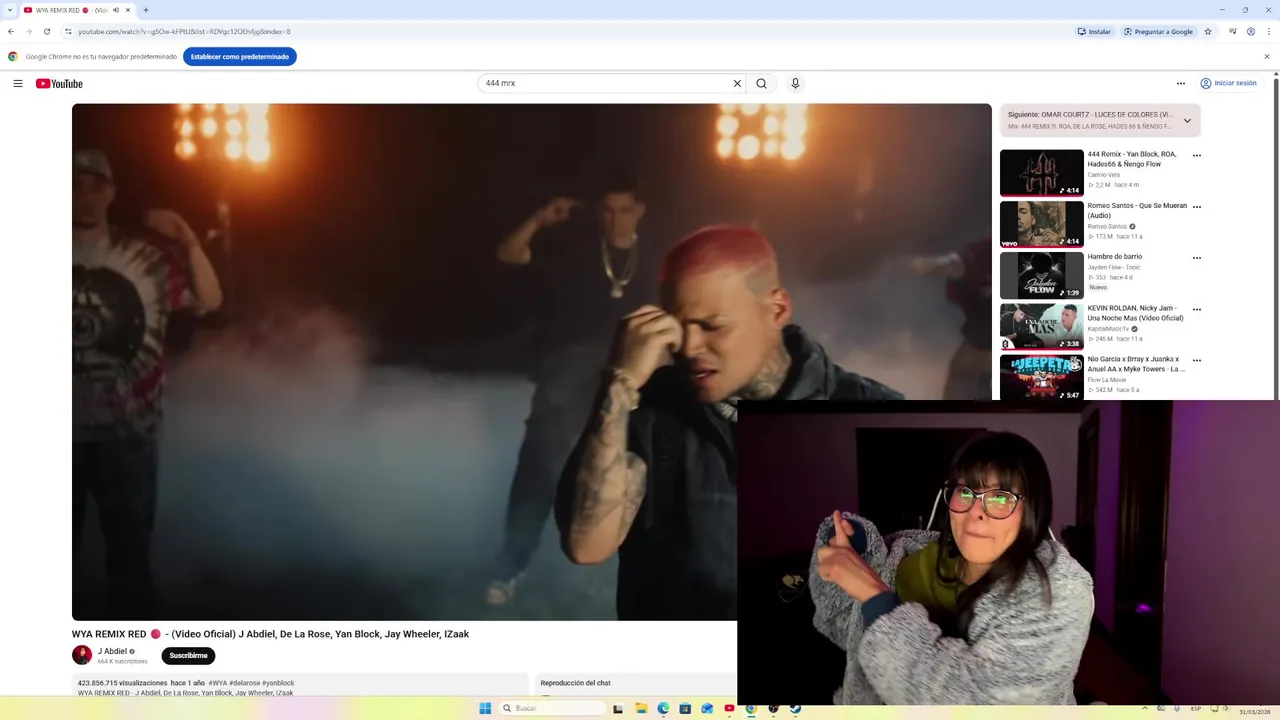Open options menu for Nio Garcia video

coord(1197,360)
